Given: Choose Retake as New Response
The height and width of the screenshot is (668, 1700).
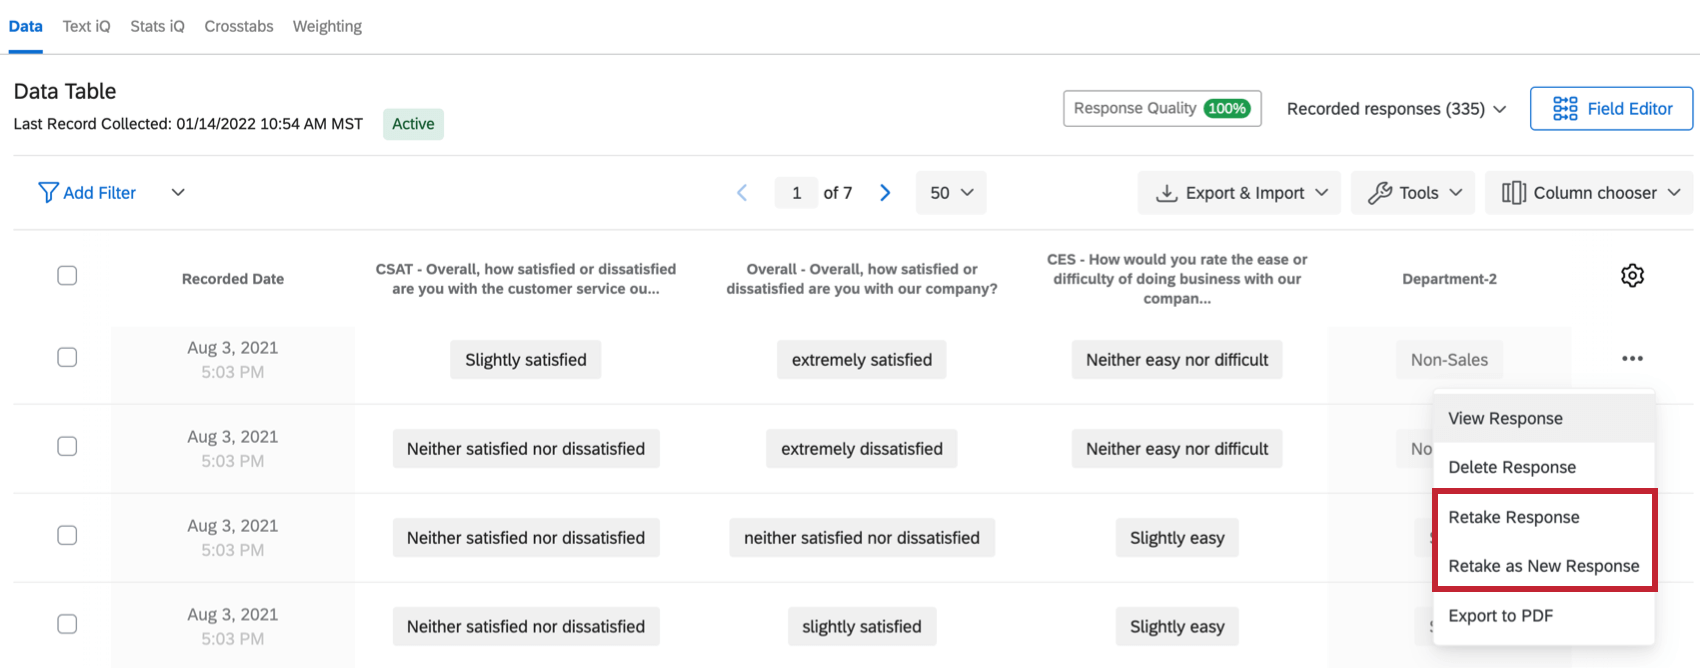Looking at the screenshot, I should click(x=1543, y=566).
